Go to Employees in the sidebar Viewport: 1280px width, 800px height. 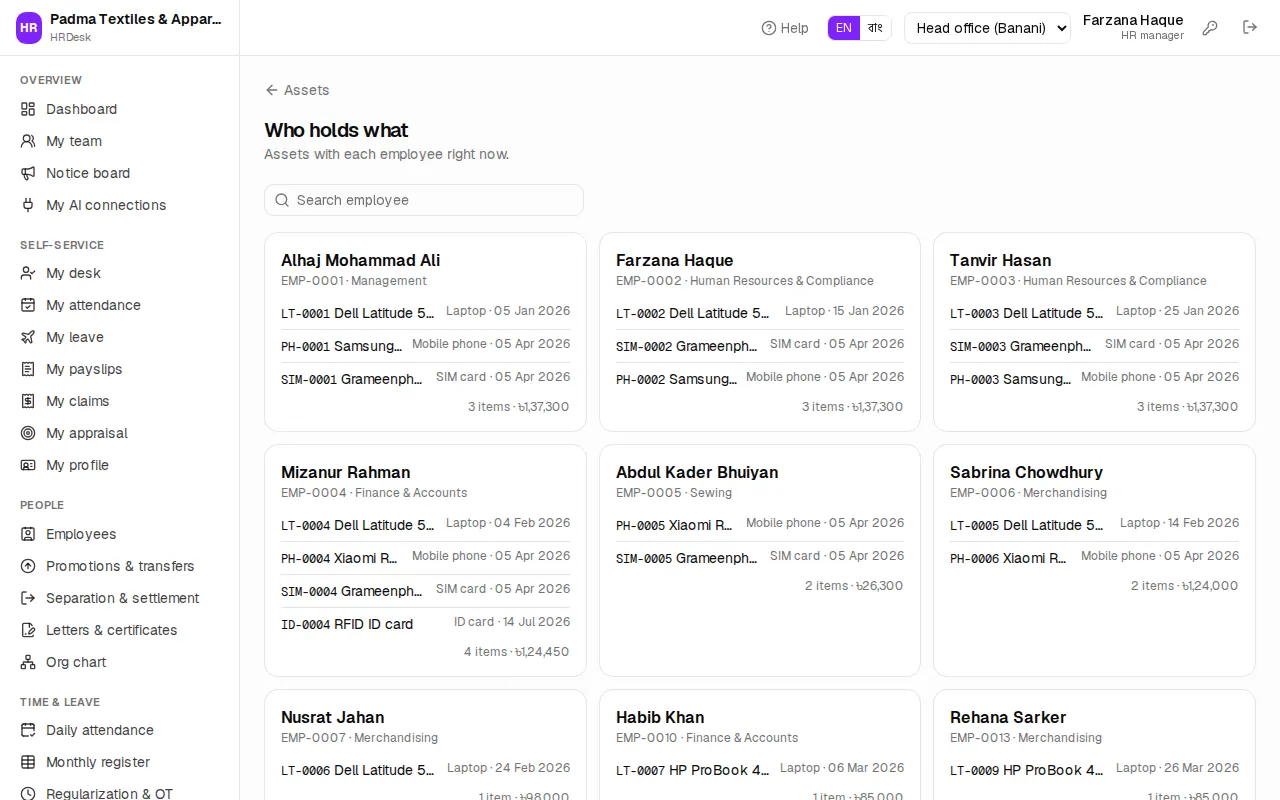pos(119,534)
